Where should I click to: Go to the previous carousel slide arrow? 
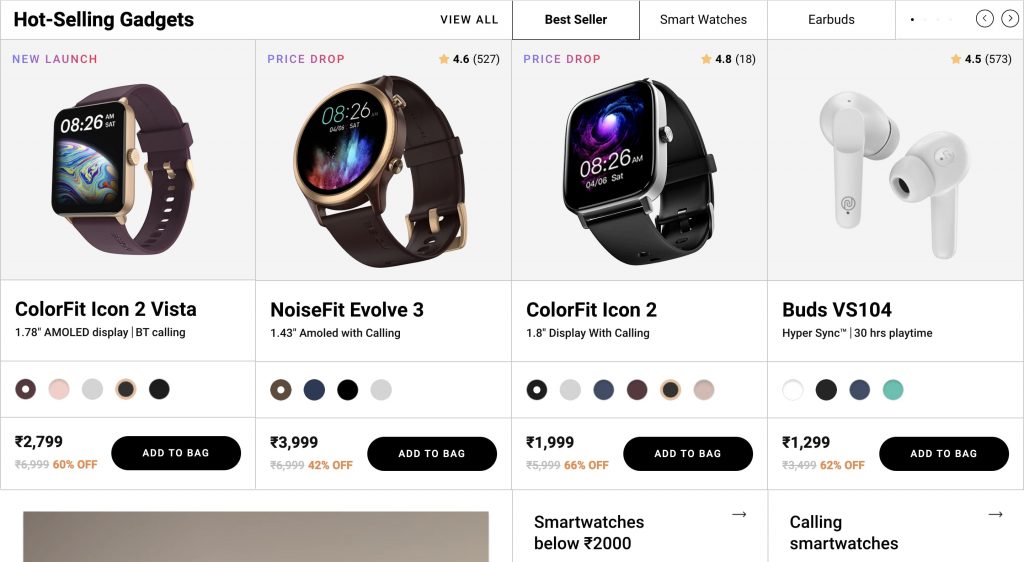(x=985, y=19)
